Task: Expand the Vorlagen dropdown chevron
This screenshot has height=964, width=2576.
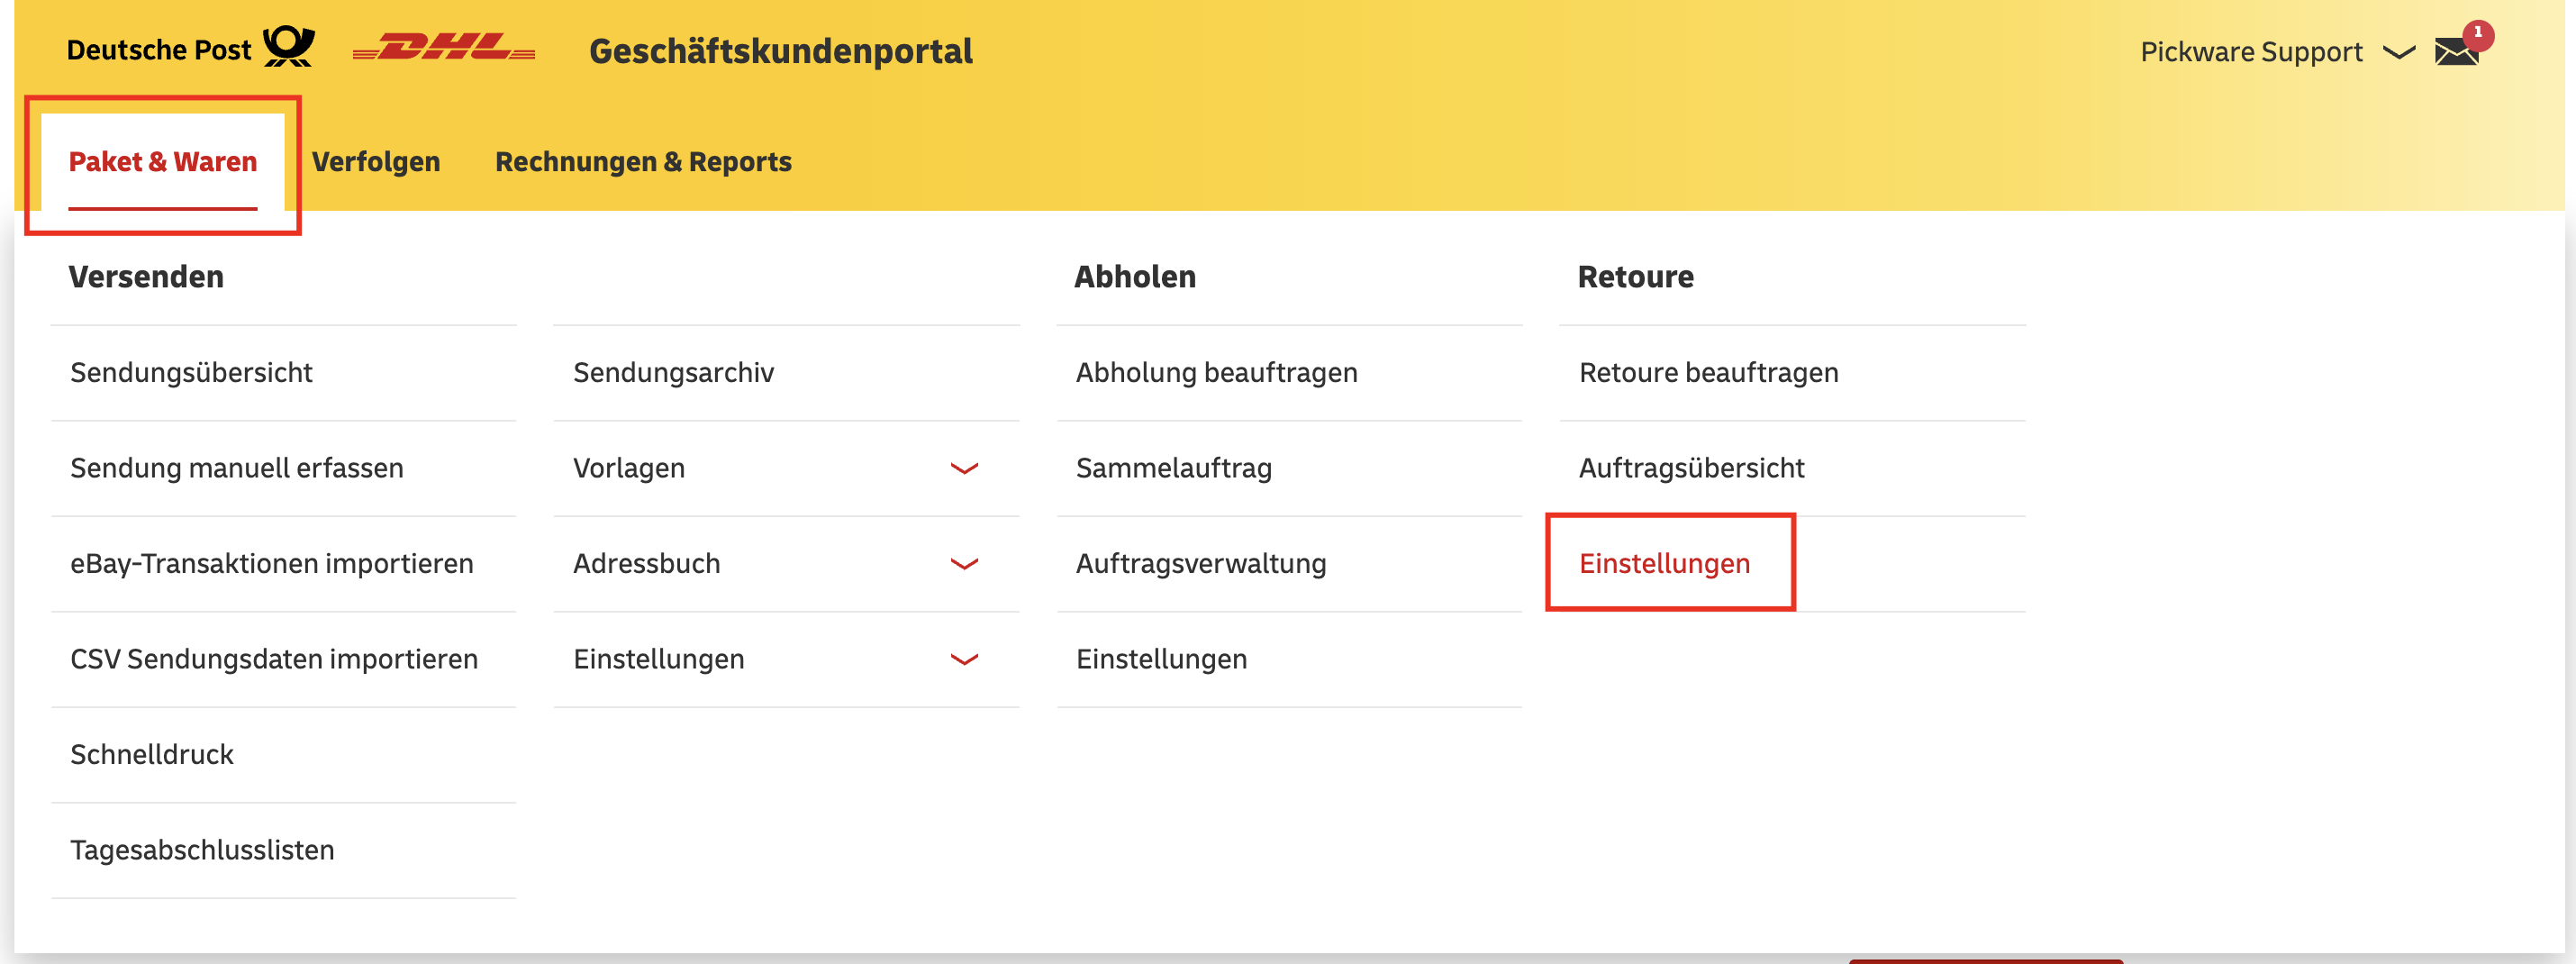Action: click(963, 467)
